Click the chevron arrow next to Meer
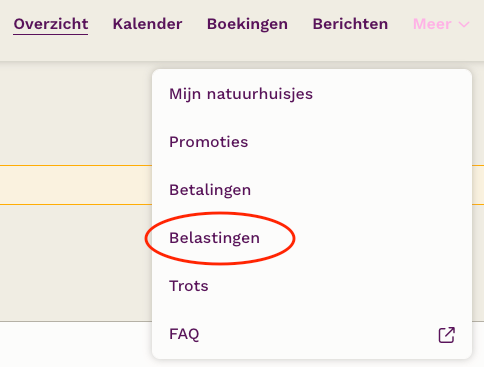Screen dimensions: 484x367 click(x=464, y=24)
